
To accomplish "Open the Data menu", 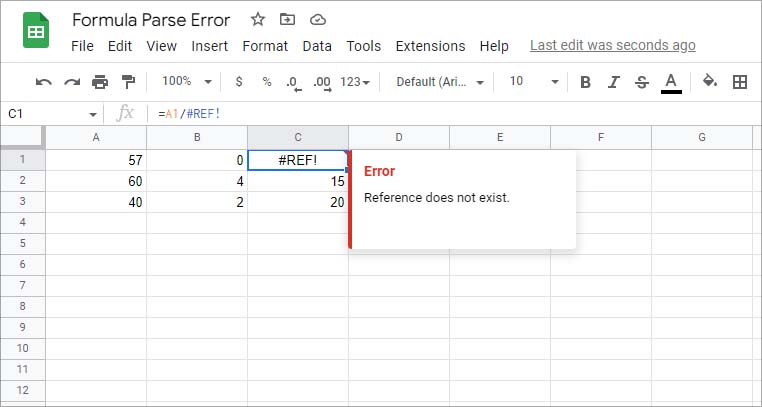I will [317, 46].
